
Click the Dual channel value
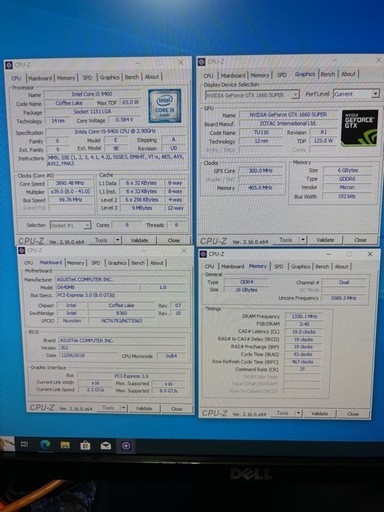click(x=344, y=282)
